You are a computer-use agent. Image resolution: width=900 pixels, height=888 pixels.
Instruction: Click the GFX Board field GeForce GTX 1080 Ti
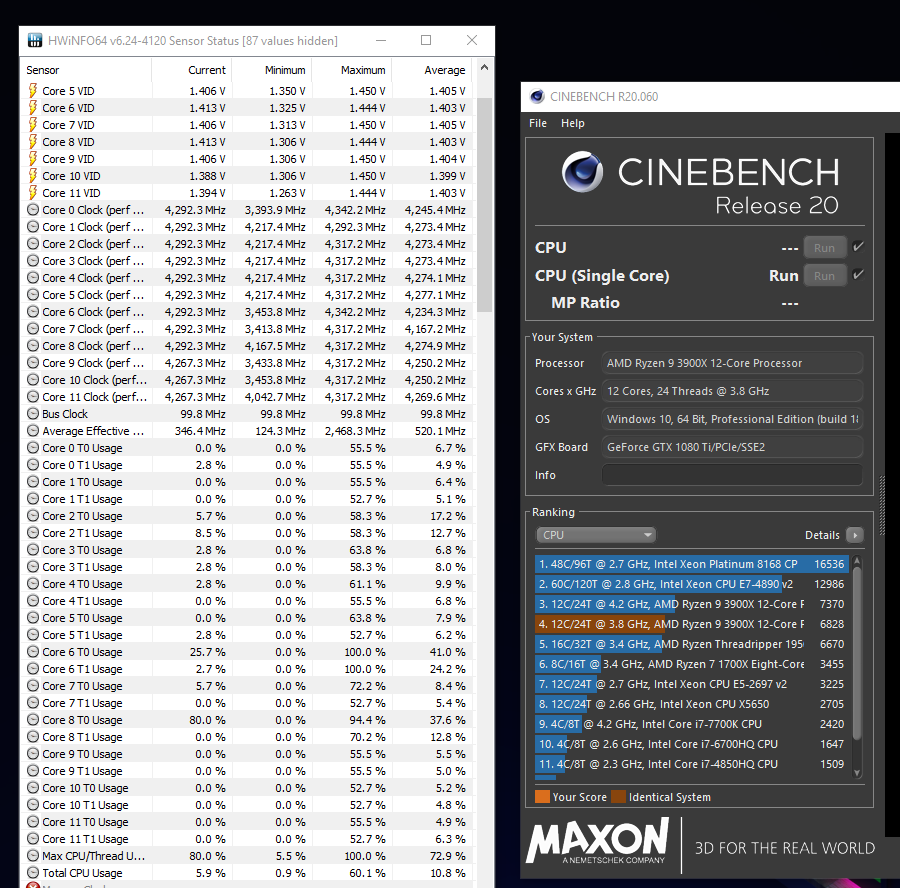(x=732, y=447)
